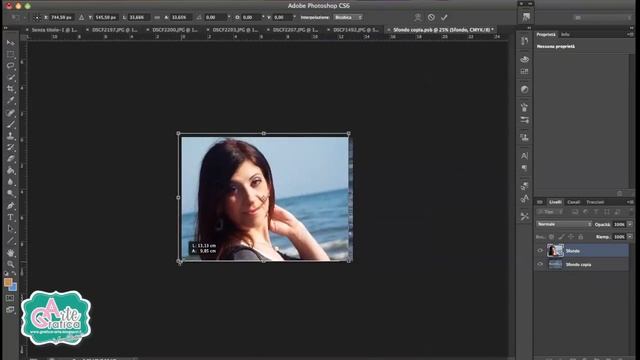Toggle maintain aspect ratio link
640x360 pixels.
[157, 18]
